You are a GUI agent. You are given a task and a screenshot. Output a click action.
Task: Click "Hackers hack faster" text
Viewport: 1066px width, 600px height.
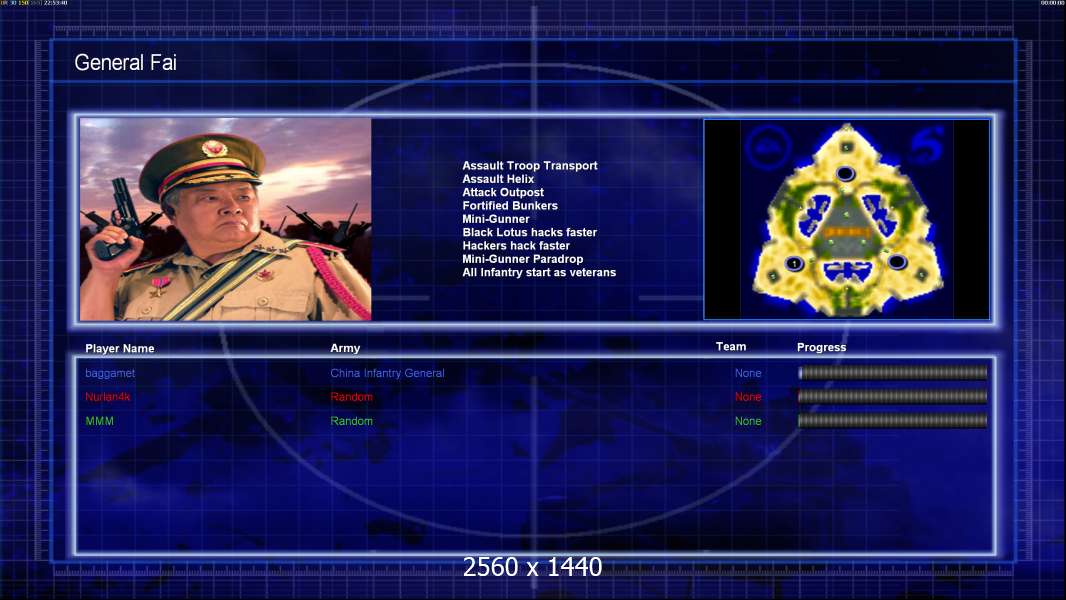click(x=516, y=245)
